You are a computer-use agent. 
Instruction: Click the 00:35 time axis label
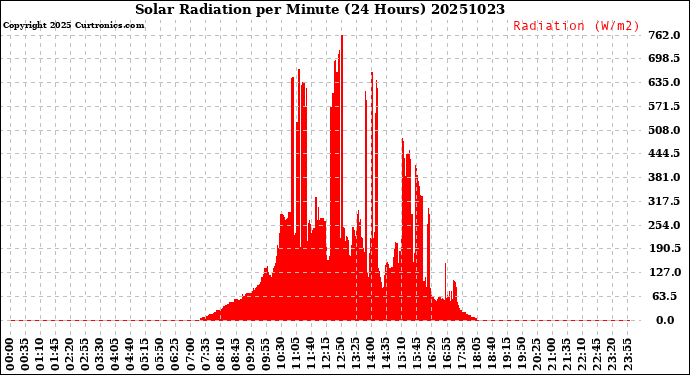(x=25, y=355)
